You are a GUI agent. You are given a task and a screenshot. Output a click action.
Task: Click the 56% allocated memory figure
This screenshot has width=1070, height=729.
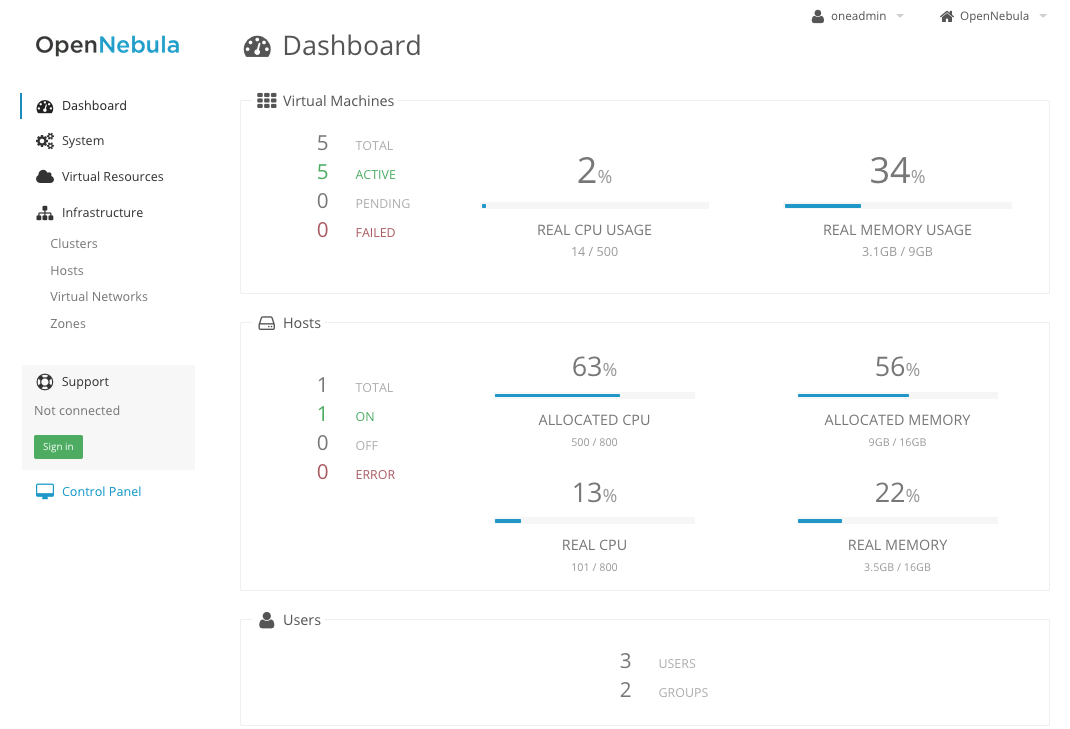point(897,368)
